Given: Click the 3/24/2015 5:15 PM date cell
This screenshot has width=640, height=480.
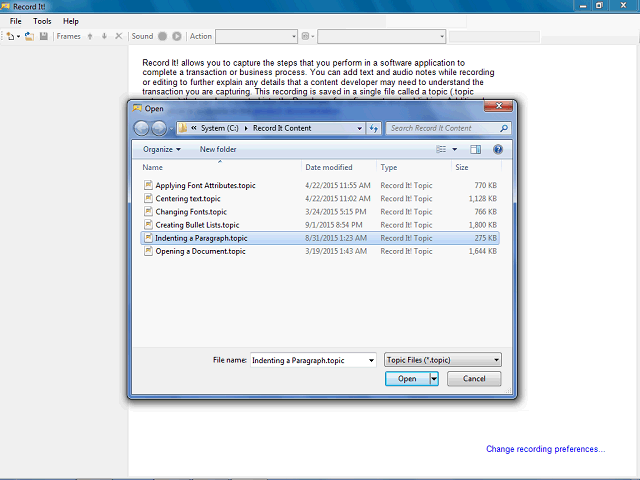Looking at the screenshot, I should tap(336, 212).
